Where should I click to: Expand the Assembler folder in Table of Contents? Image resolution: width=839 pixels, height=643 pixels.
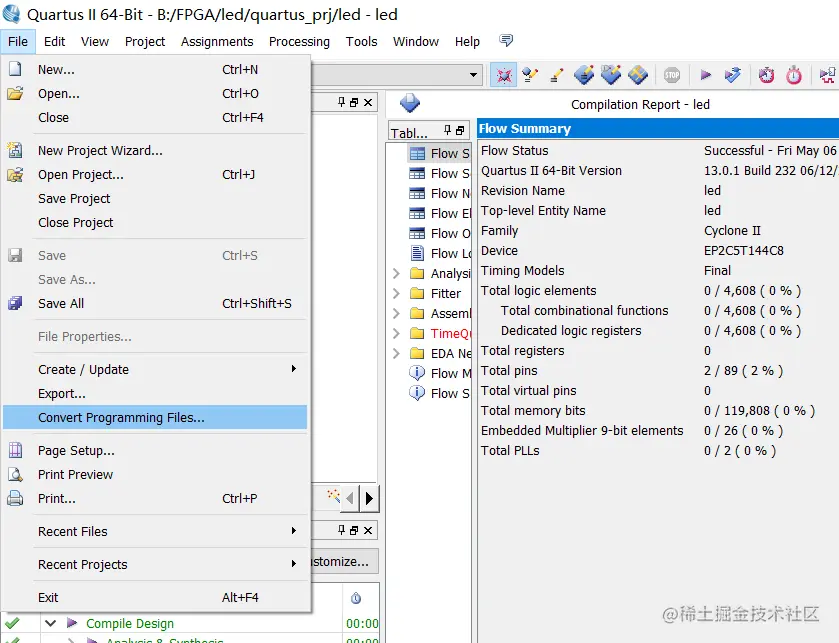coord(396,313)
